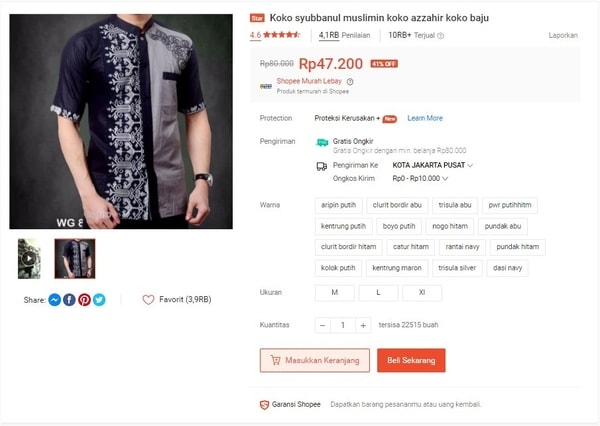Open info icon next to Terjual

click(441, 36)
